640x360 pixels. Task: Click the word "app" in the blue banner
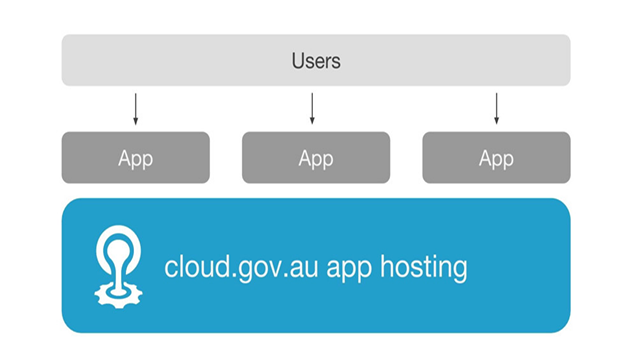coord(349,270)
